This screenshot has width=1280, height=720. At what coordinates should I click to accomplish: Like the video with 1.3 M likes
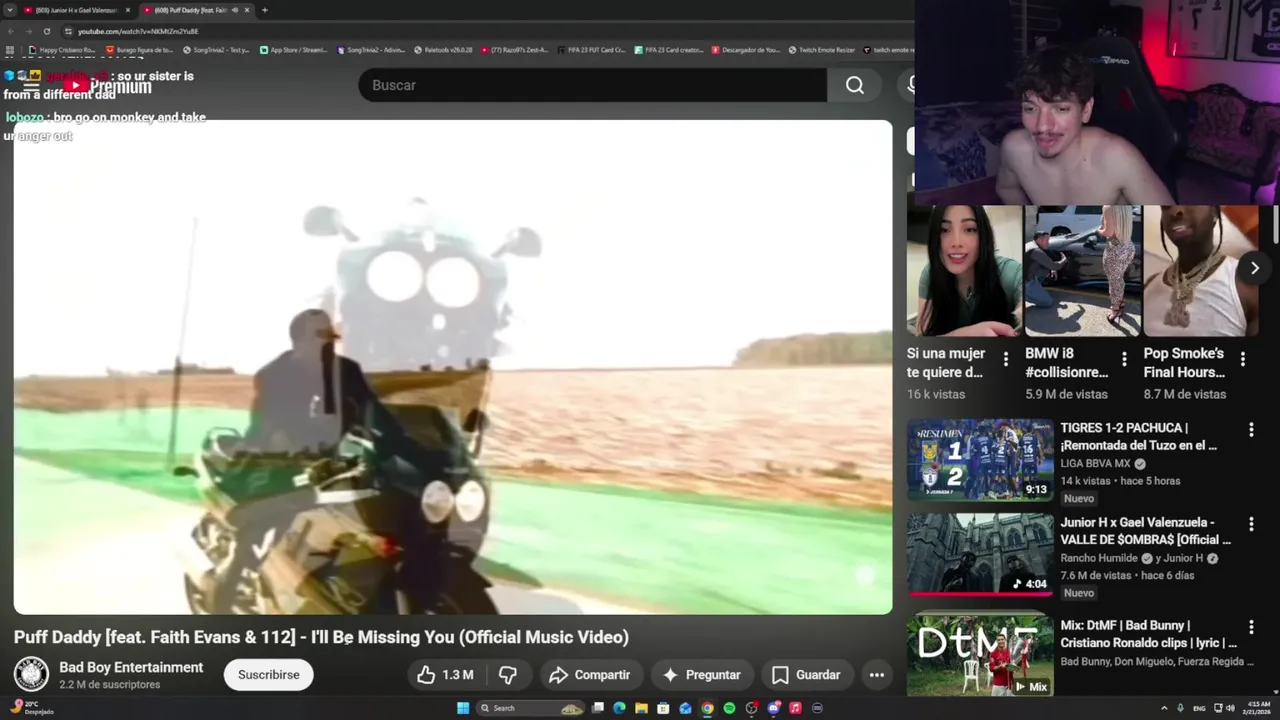coord(446,675)
